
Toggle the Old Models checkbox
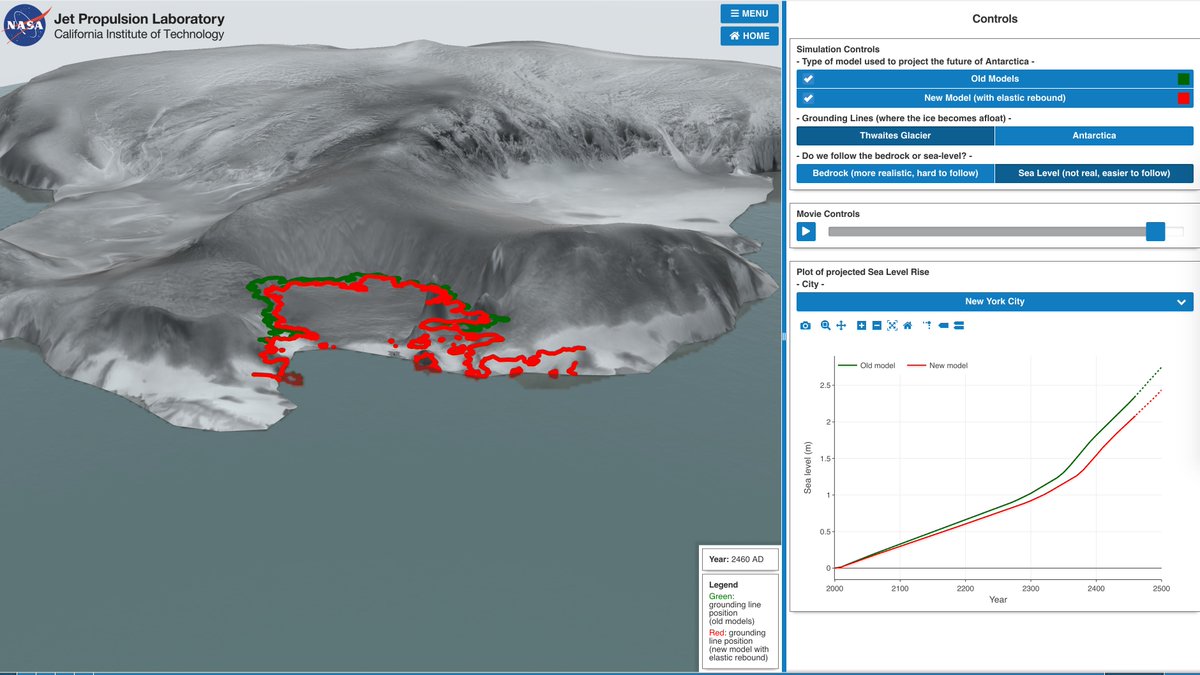click(x=808, y=79)
